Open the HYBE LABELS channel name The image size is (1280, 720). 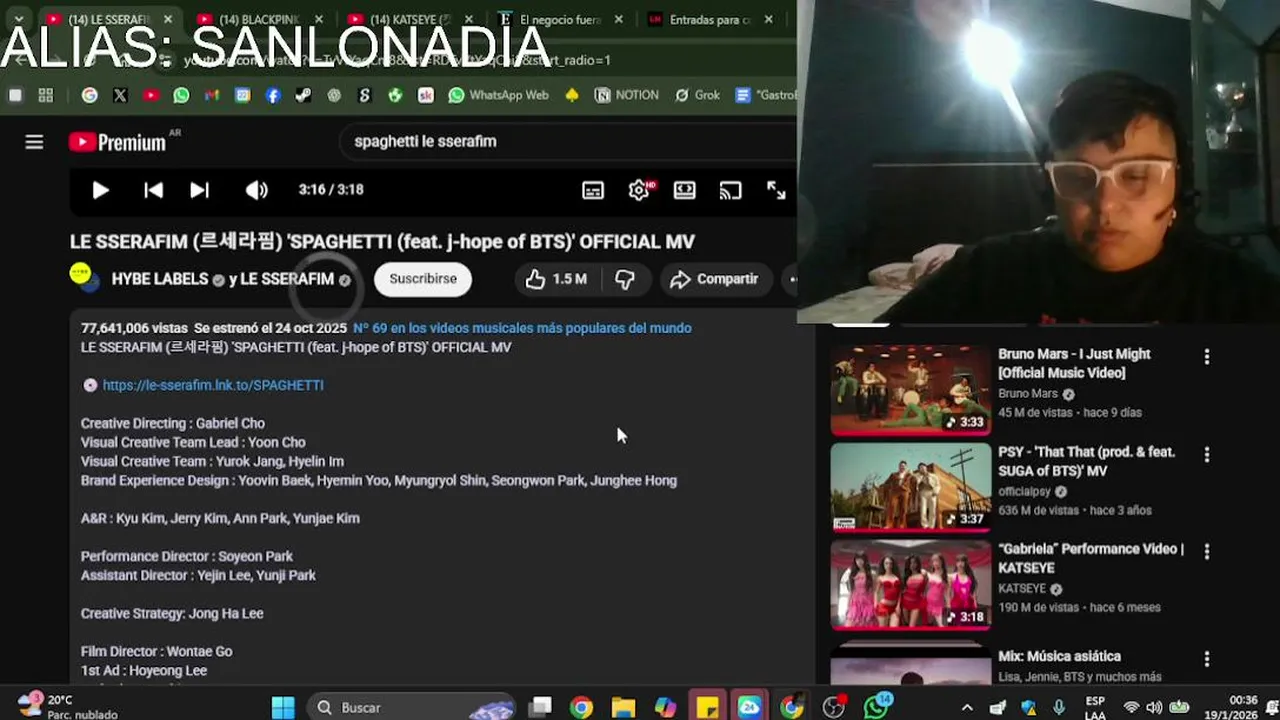click(160, 280)
